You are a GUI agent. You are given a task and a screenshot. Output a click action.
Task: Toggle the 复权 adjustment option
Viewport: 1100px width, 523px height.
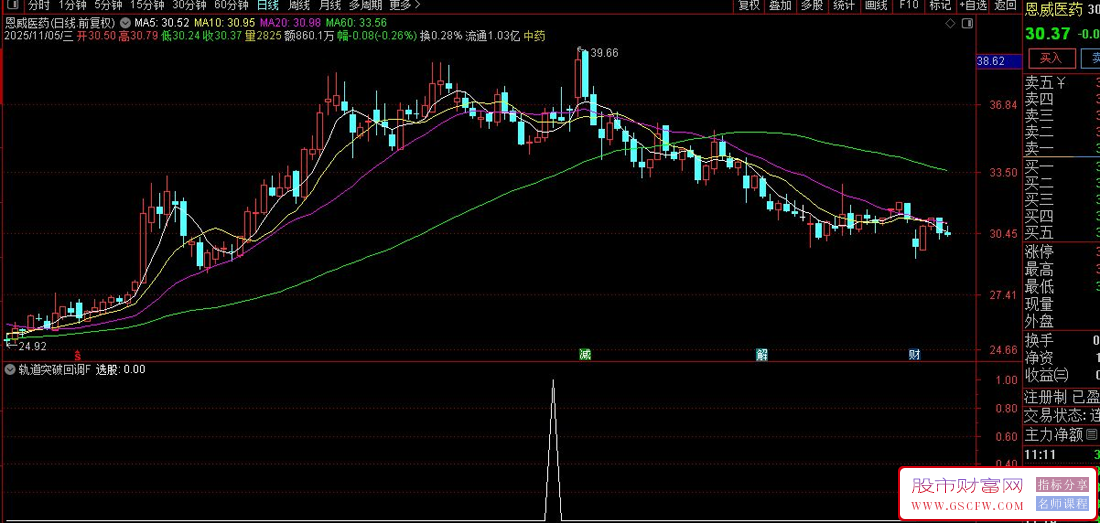(x=749, y=5)
